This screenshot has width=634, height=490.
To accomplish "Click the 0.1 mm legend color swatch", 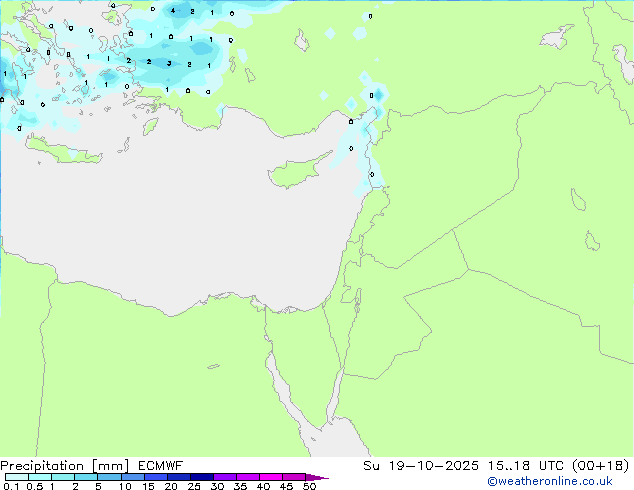I will 17,477.
